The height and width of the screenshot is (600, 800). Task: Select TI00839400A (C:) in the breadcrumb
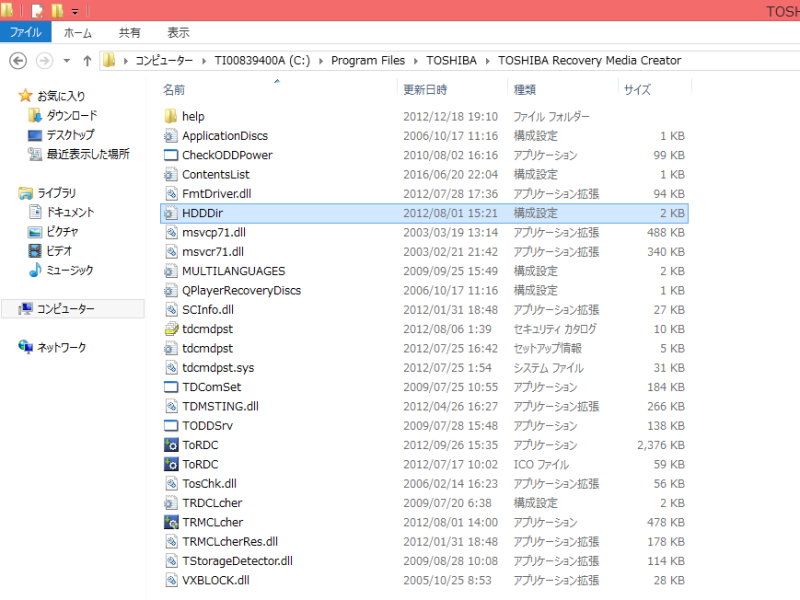[x=262, y=61]
